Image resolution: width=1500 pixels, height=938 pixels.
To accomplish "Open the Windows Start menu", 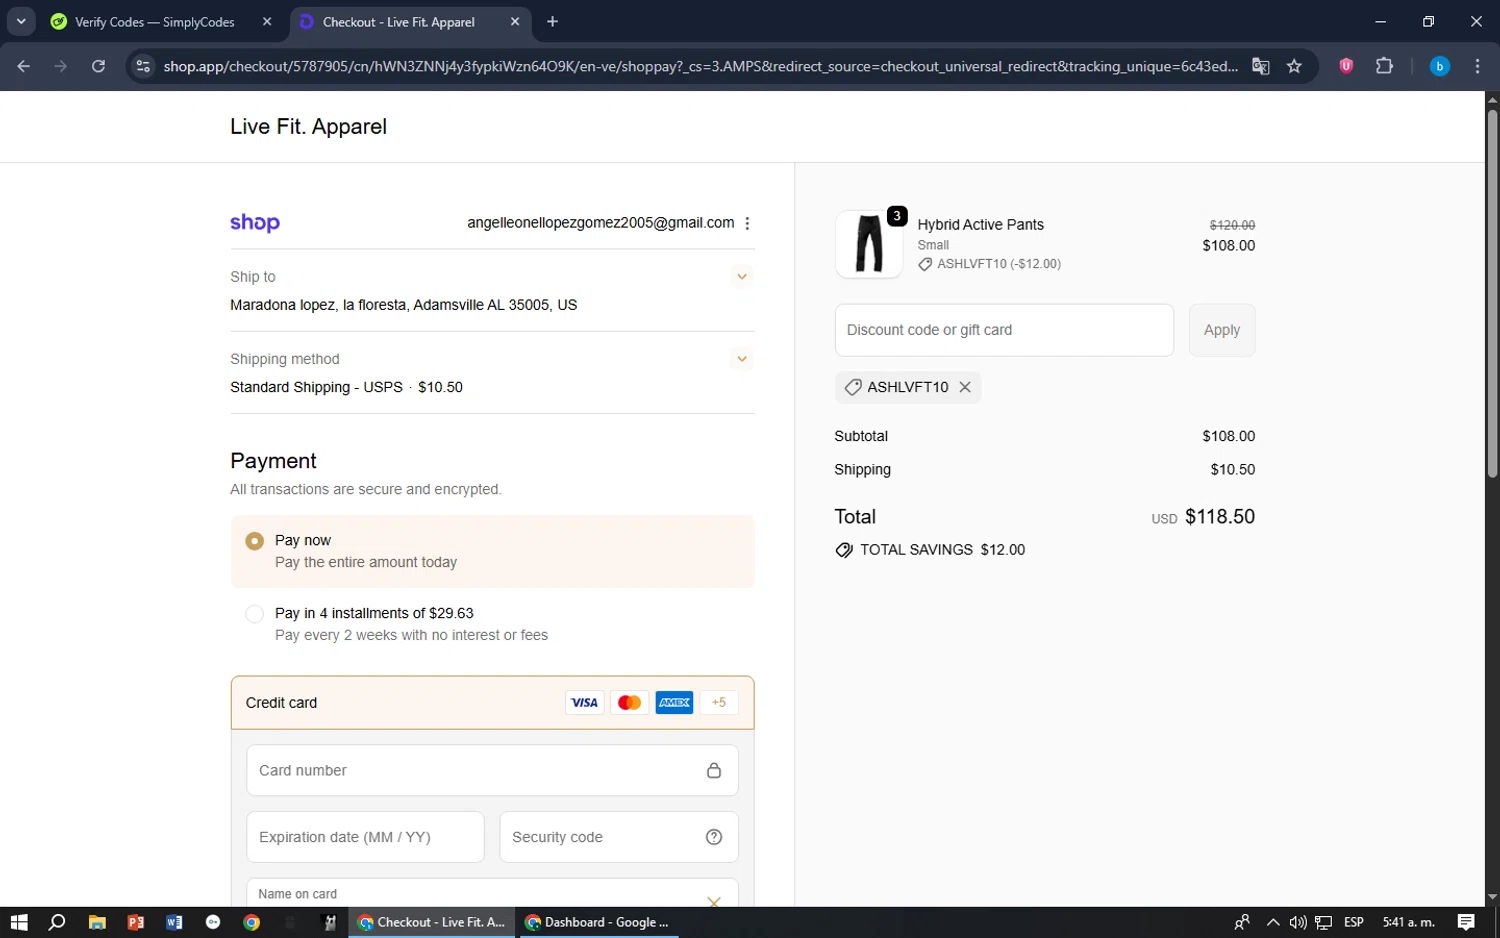I will coord(19,922).
